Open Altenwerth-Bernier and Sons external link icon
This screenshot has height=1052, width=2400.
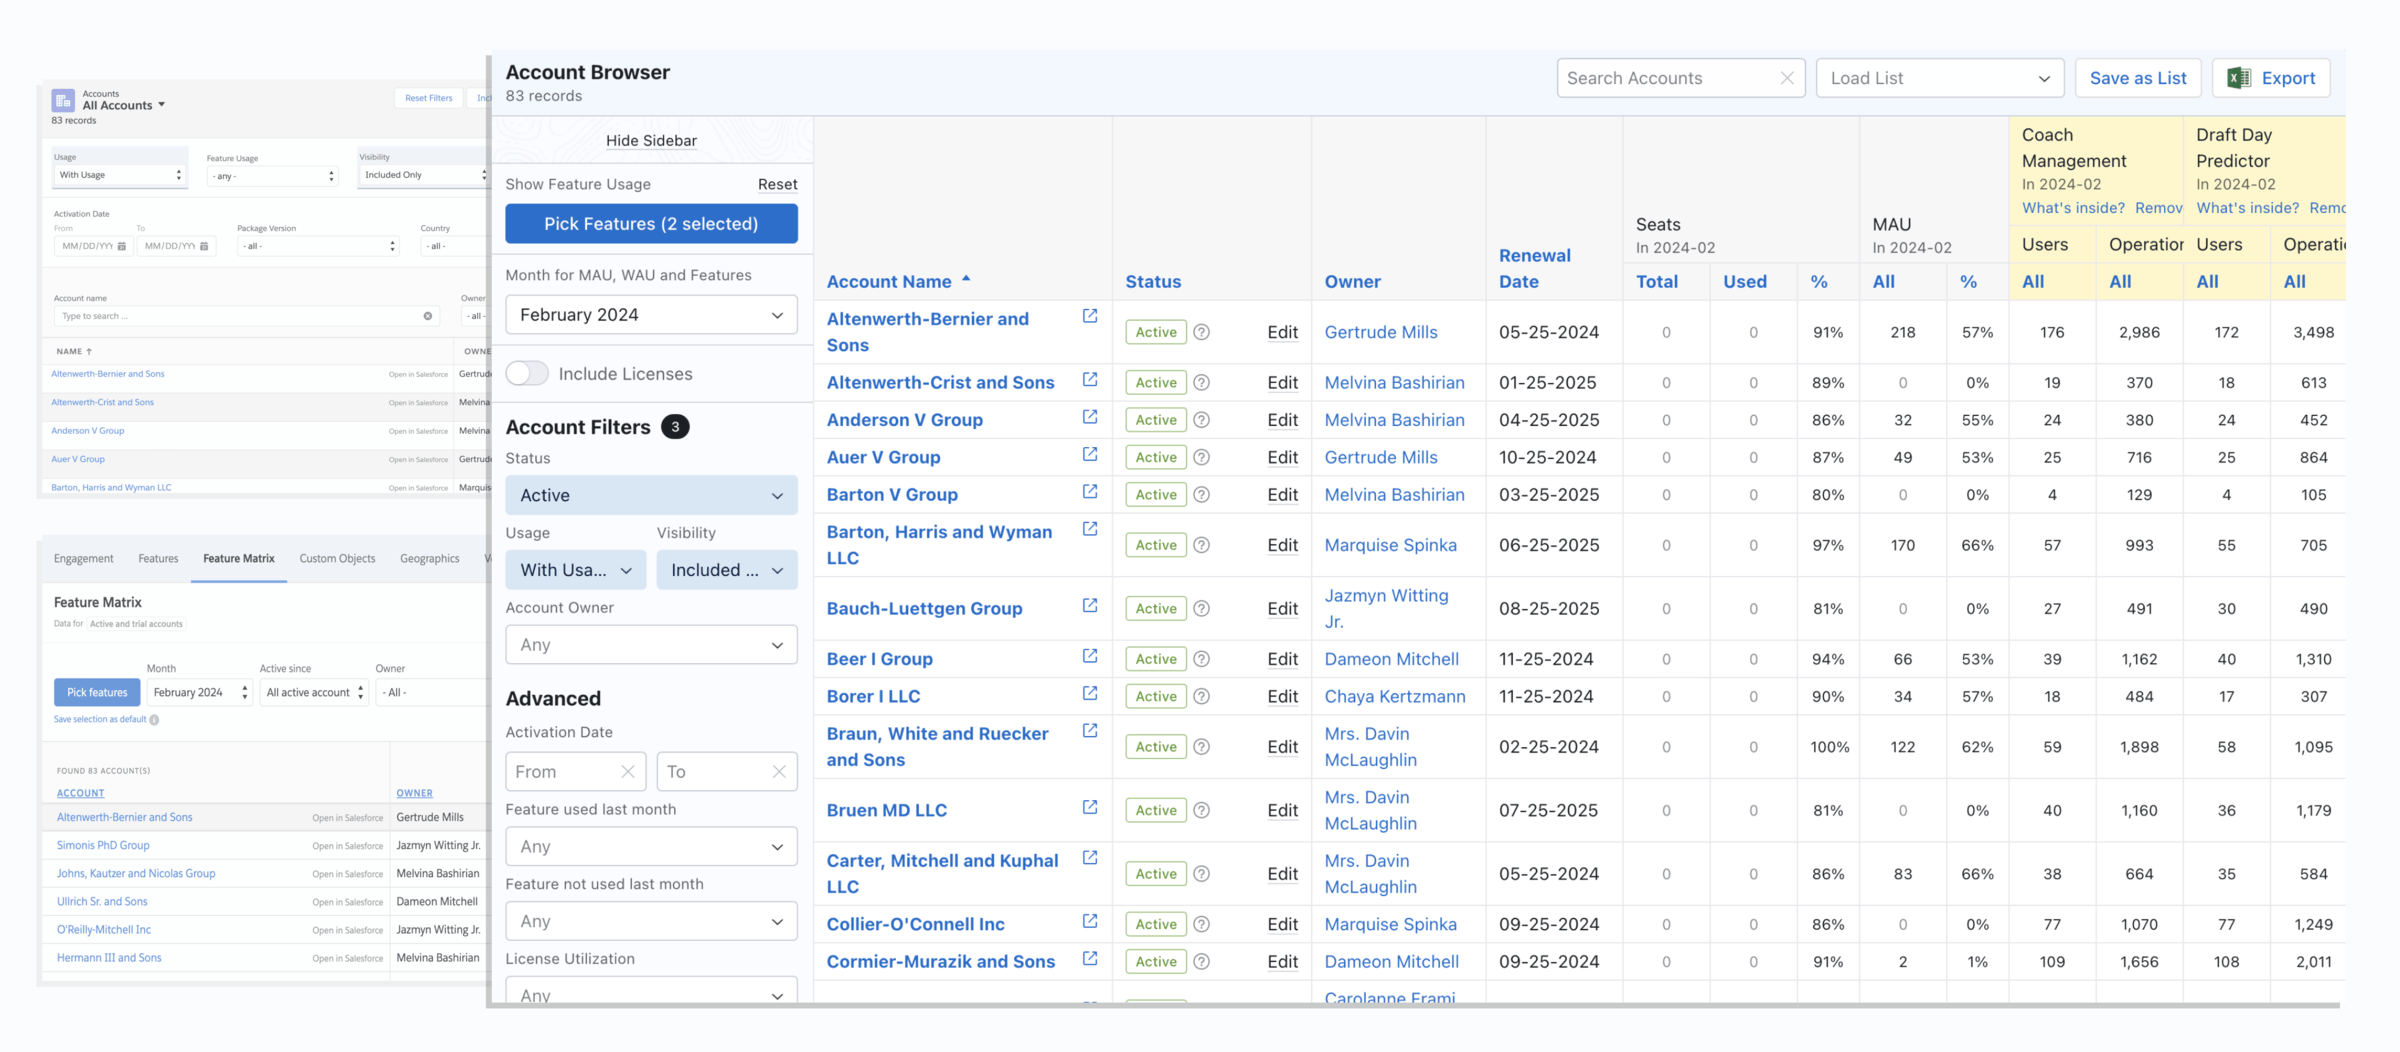pos(1090,316)
